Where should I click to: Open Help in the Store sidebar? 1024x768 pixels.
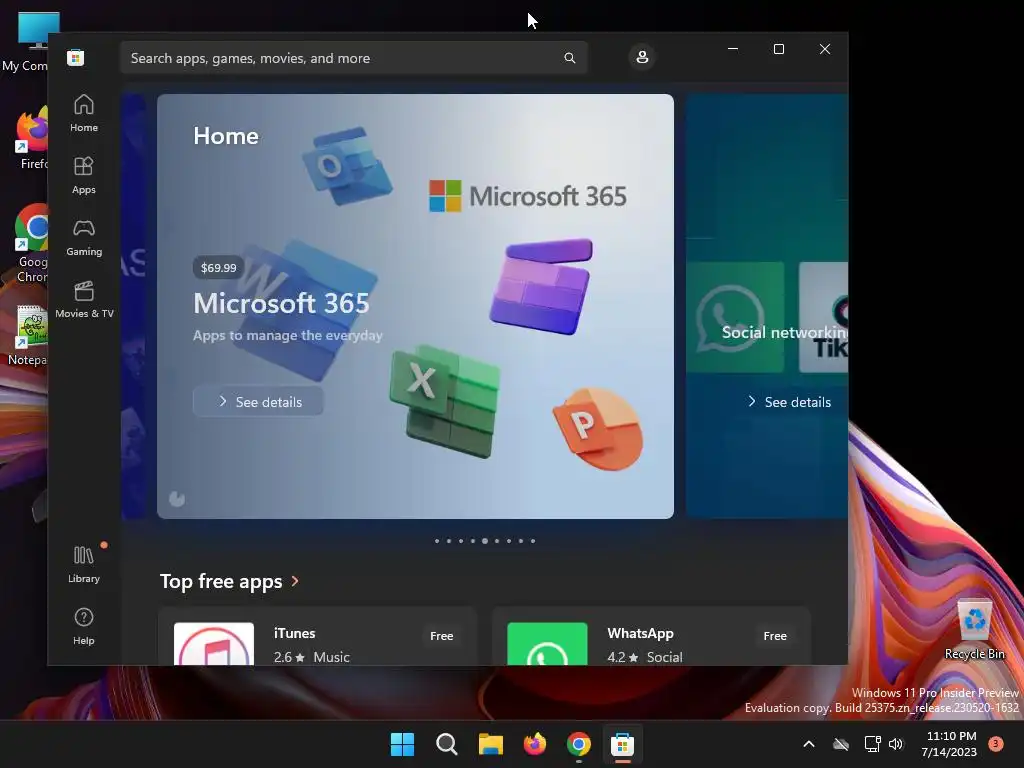[x=84, y=626]
